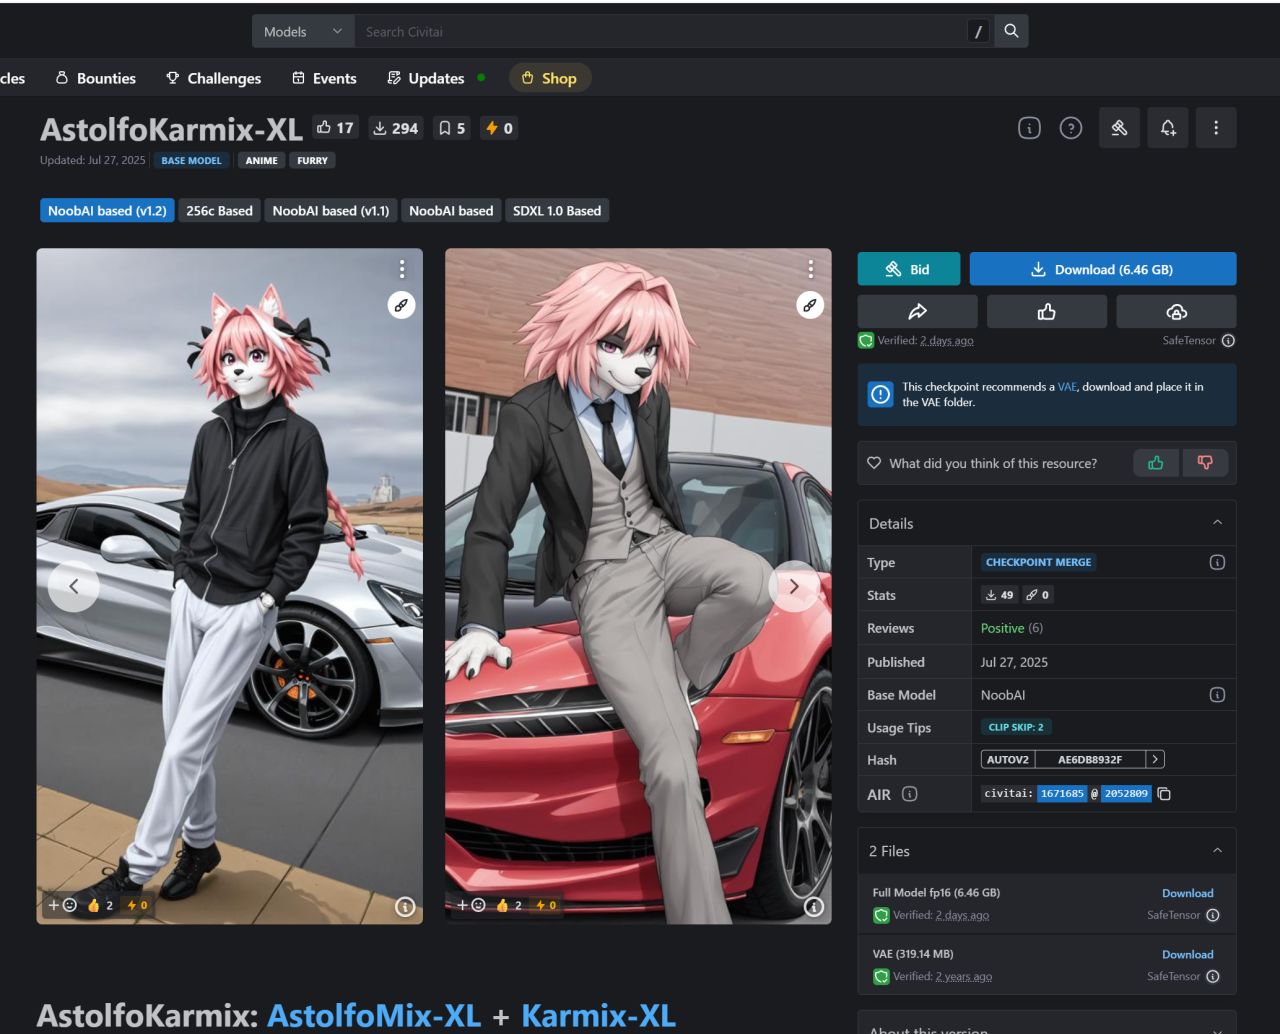Tip buzz on the silver car image

coord(137,905)
